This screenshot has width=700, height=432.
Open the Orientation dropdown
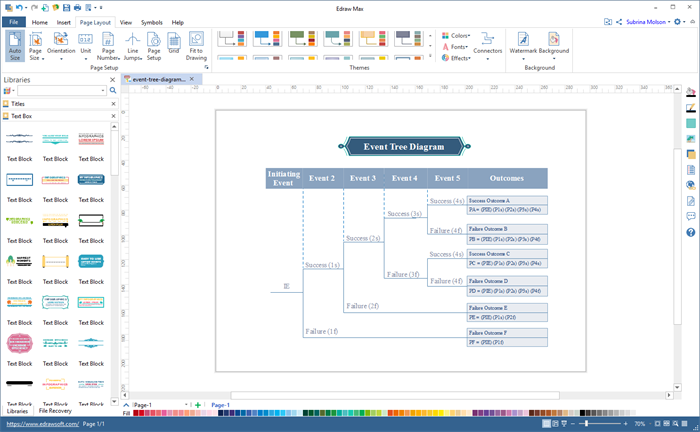61,46
